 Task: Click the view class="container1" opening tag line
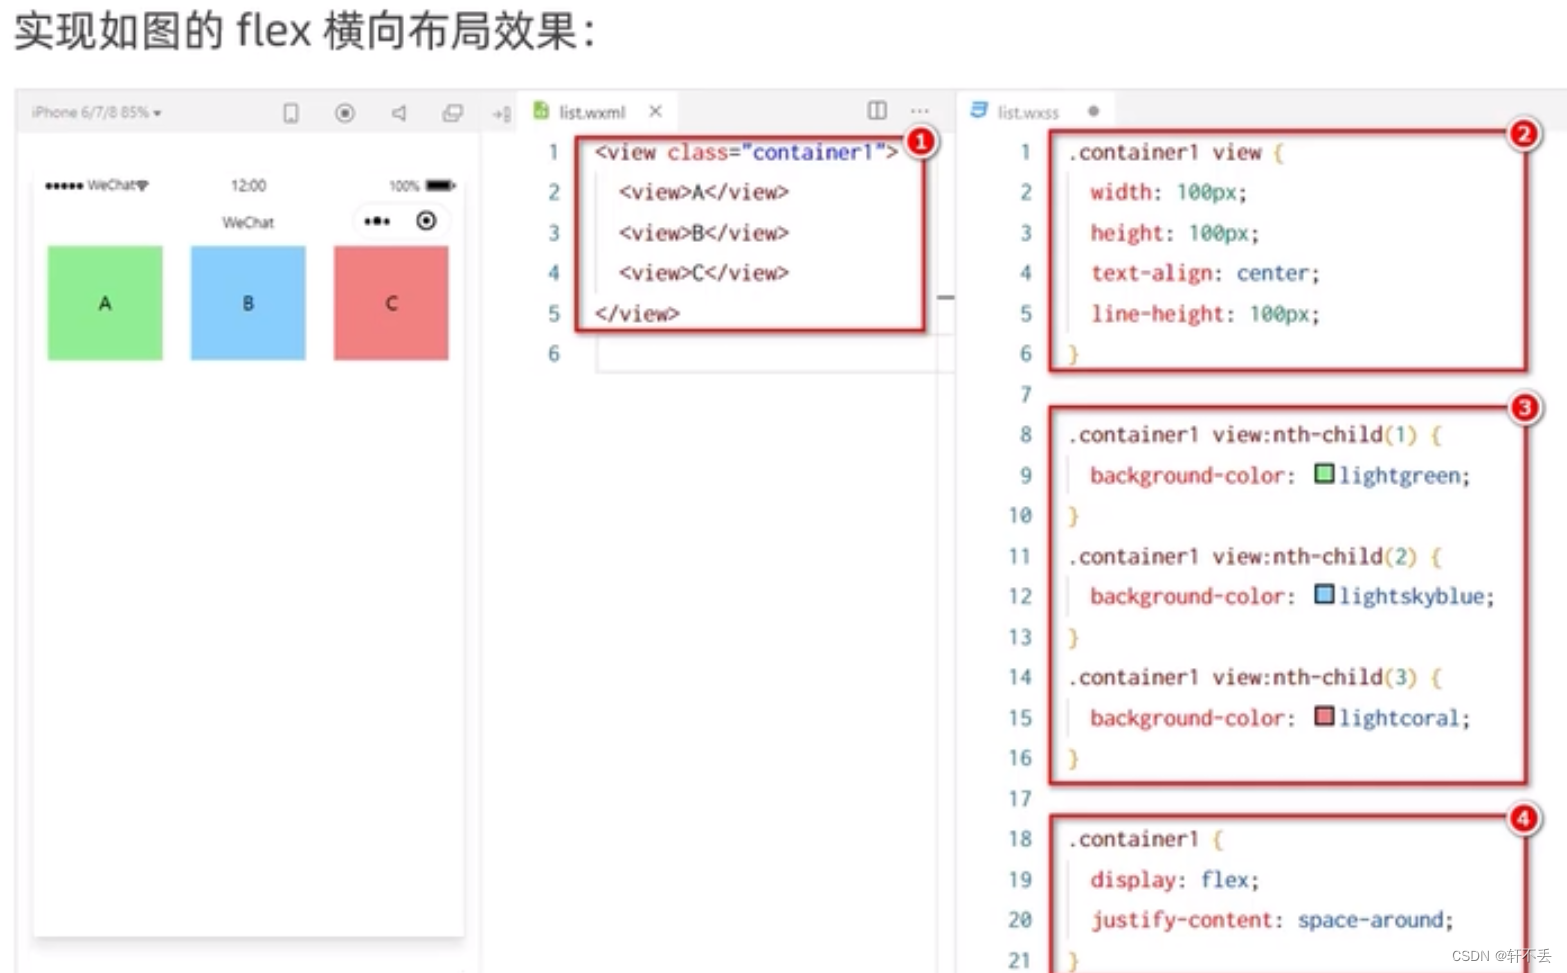746,152
